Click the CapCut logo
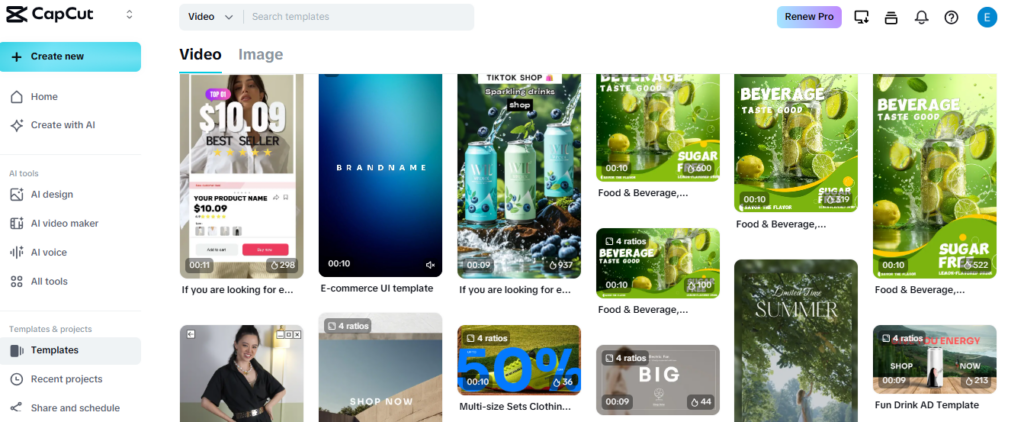Viewport: 1024px width, 422px height. pos(50,14)
